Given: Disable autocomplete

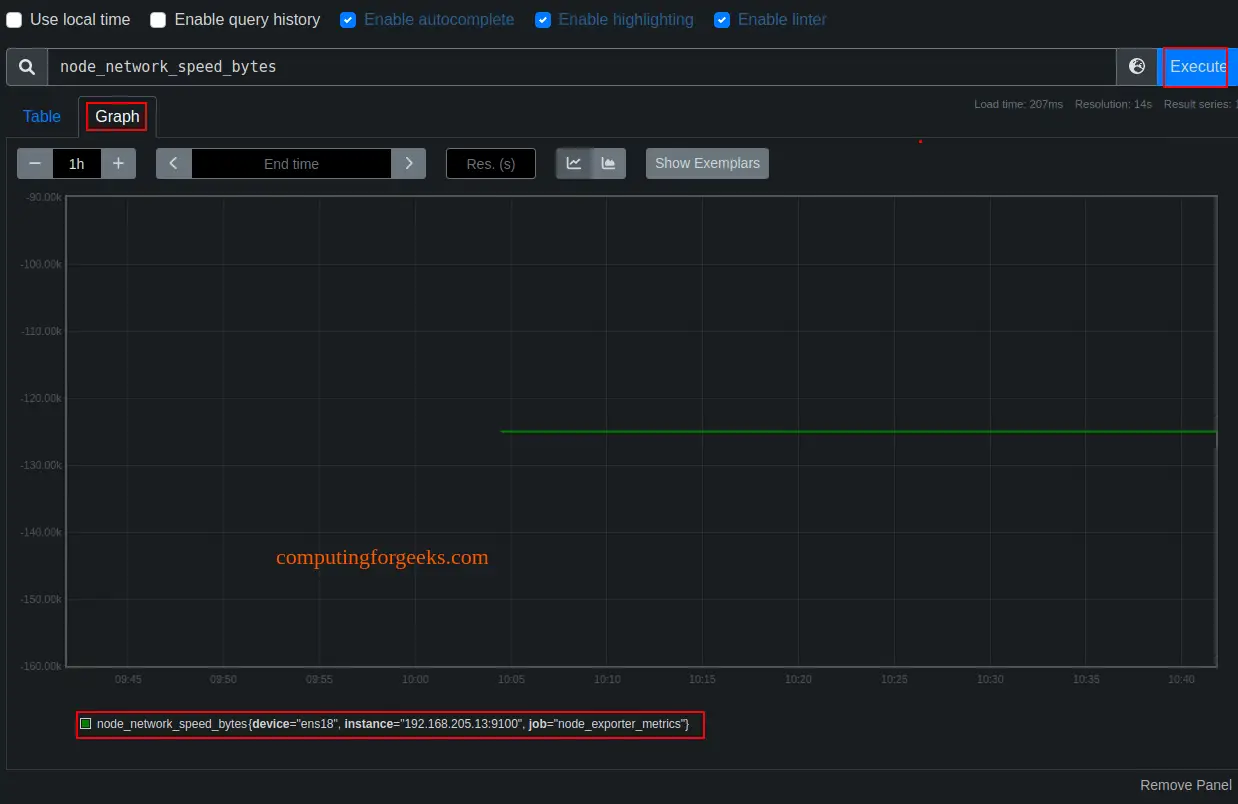Looking at the screenshot, I should tap(348, 19).
